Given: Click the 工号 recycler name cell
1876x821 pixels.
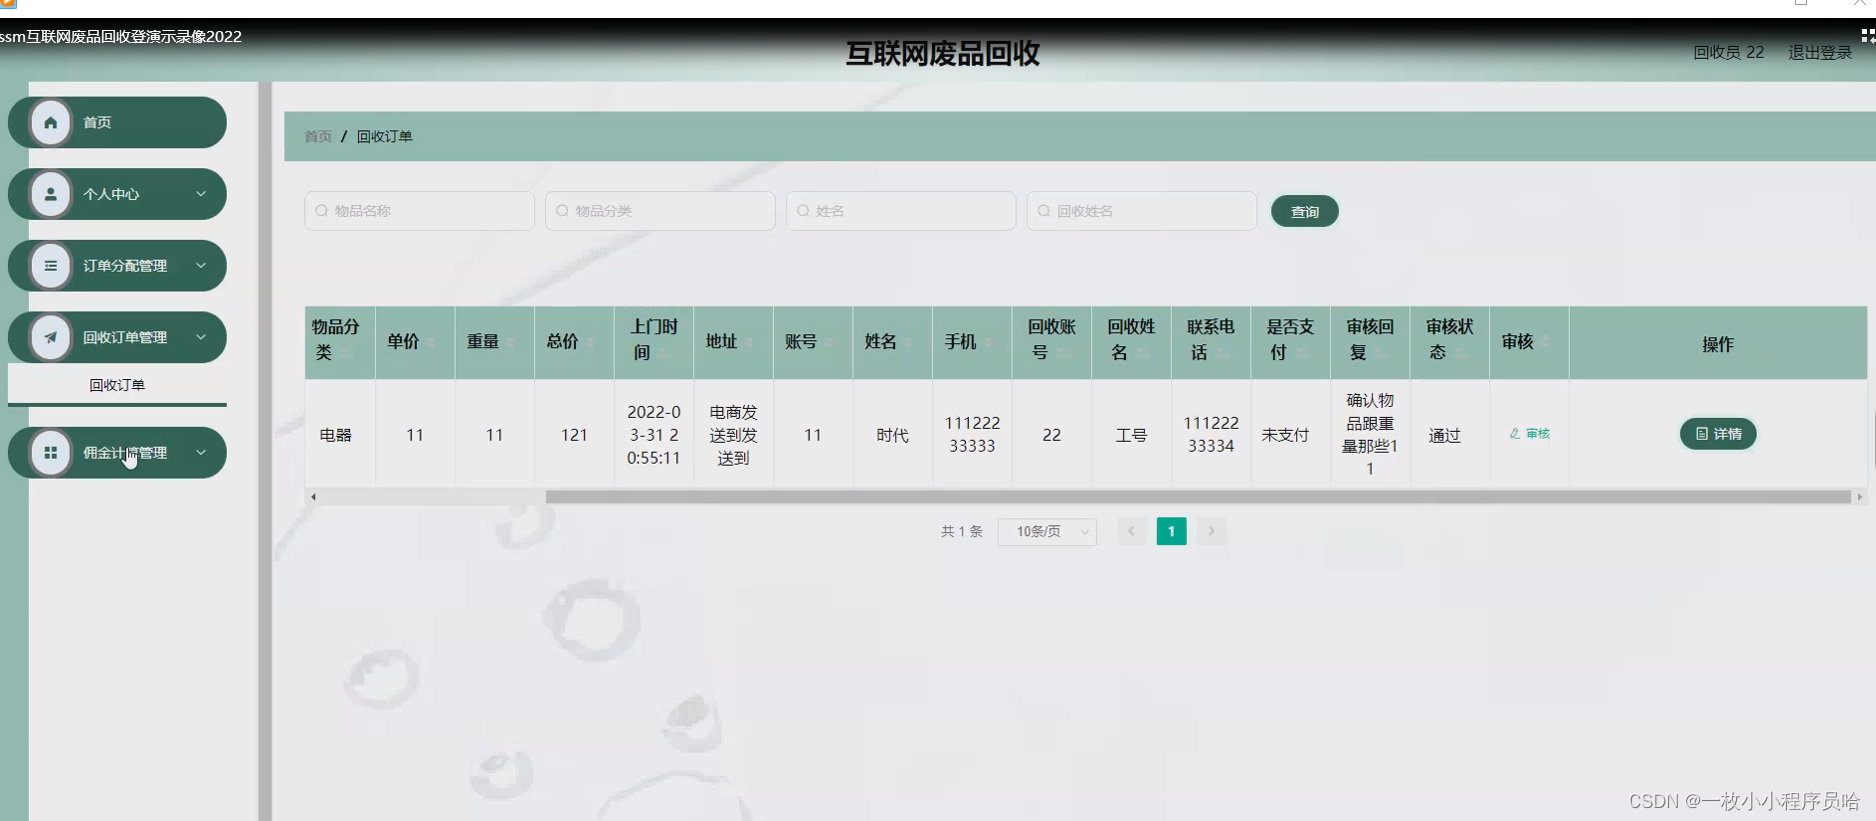Looking at the screenshot, I should (x=1131, y=436).
